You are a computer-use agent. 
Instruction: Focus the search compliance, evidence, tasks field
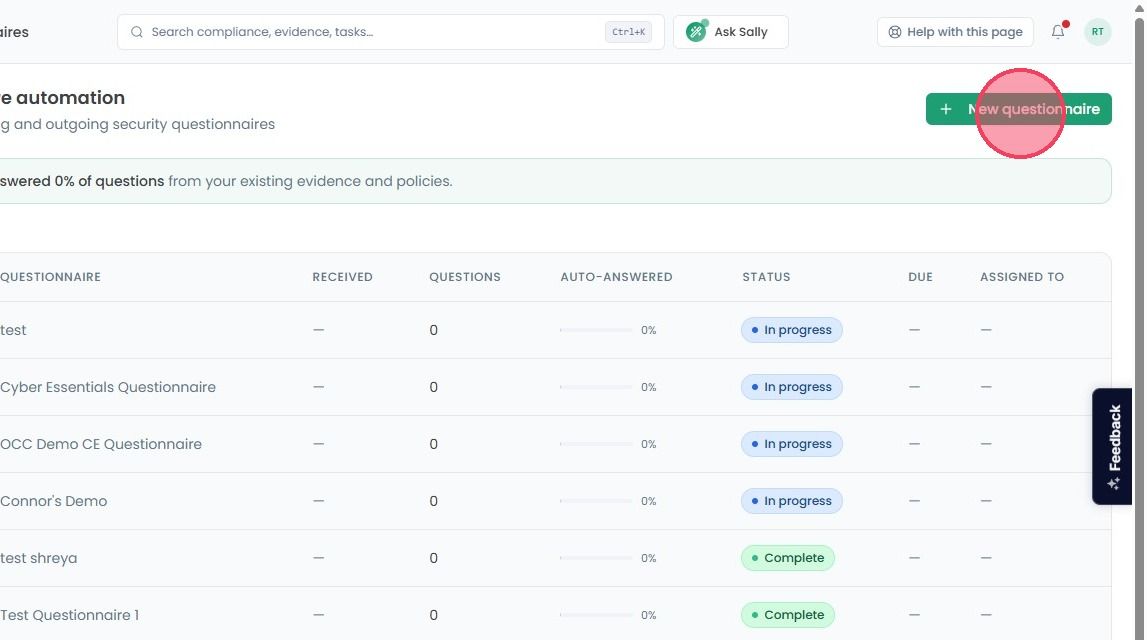391,32
